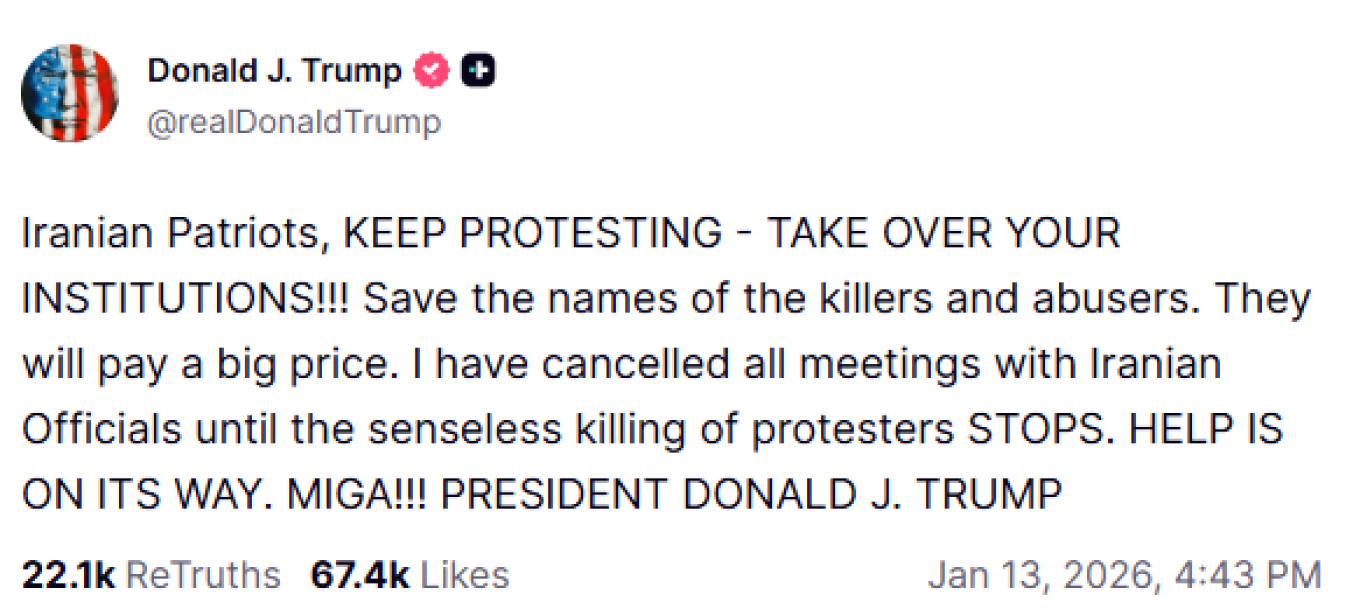The image size is (1360, 609).
Task: Select the ReTruths label
Action: click(203, 575)
